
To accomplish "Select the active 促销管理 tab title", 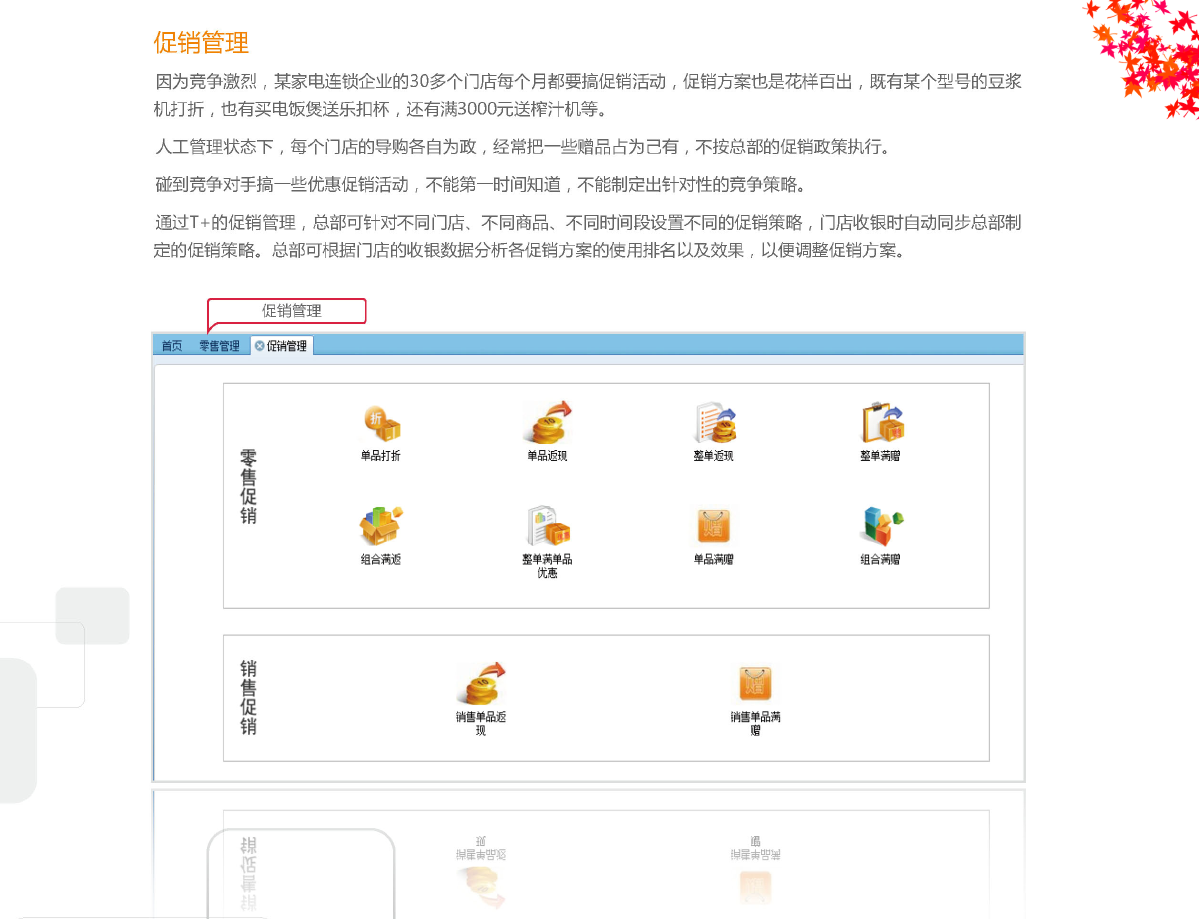I will pos(287,346).
